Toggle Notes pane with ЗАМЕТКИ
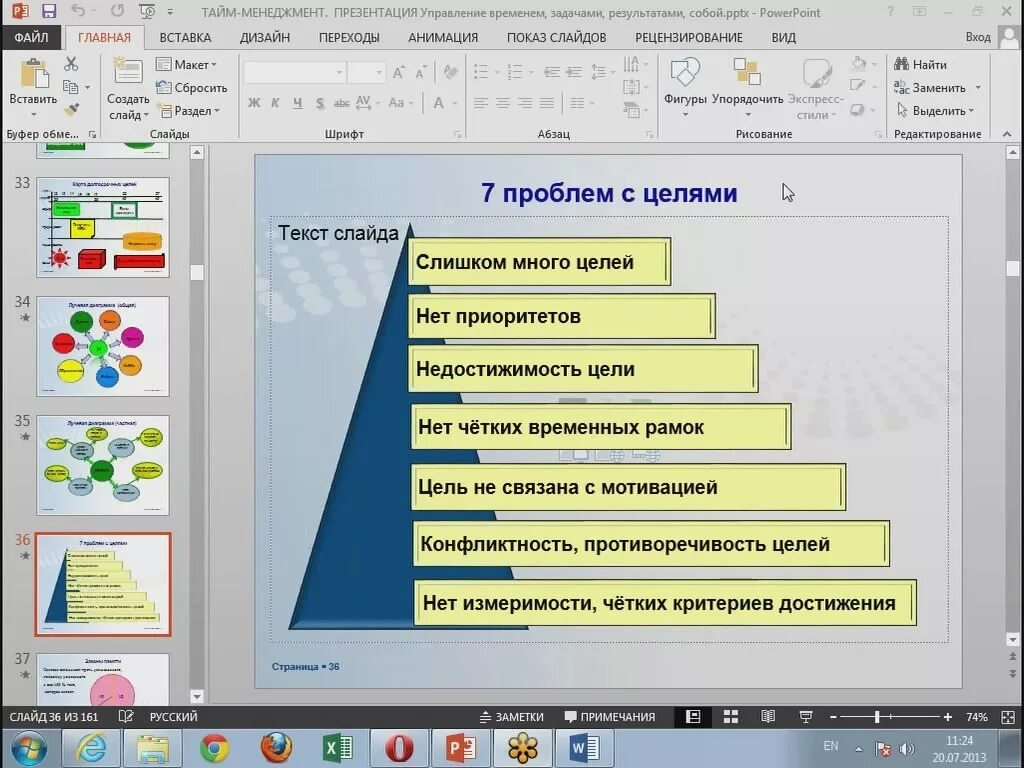Screen dimensions: 1024x768 pyautogui.click(x=512, y=716)
